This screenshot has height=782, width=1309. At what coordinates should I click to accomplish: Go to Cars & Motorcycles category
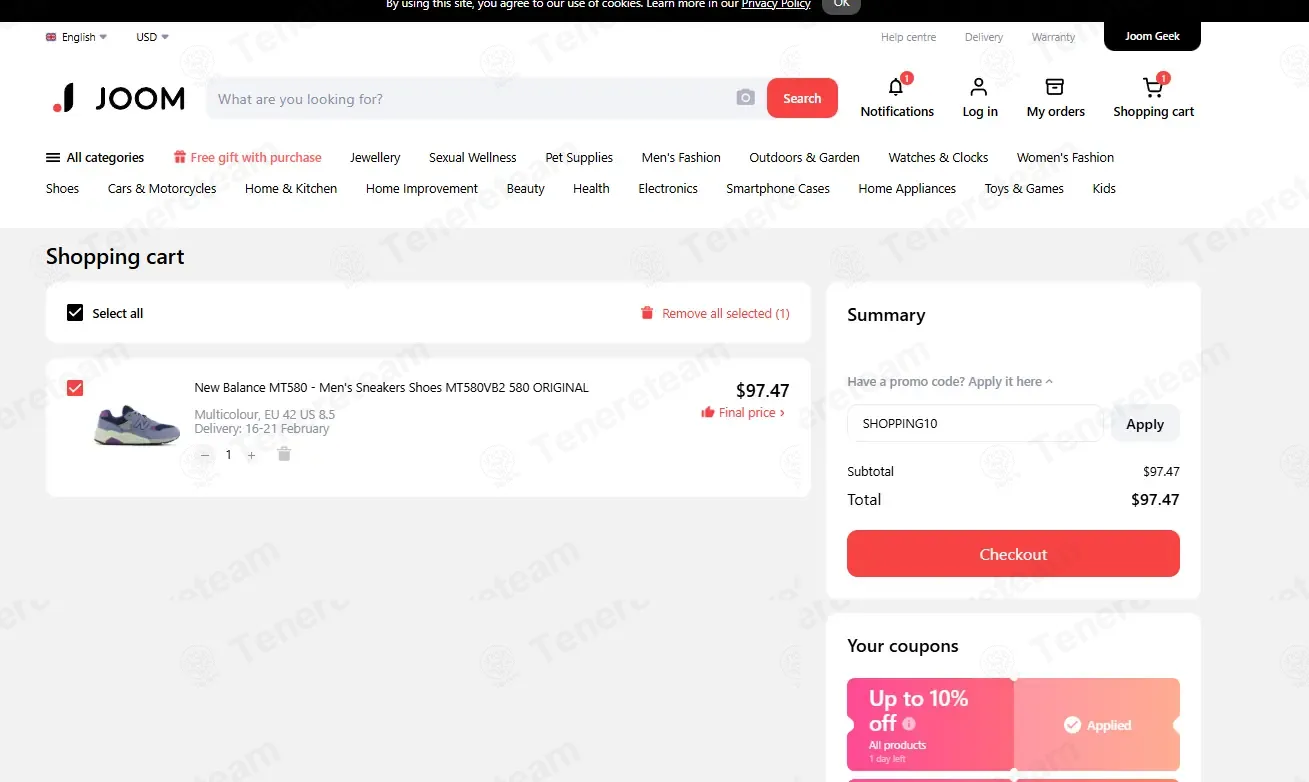(x=162, y=188)
